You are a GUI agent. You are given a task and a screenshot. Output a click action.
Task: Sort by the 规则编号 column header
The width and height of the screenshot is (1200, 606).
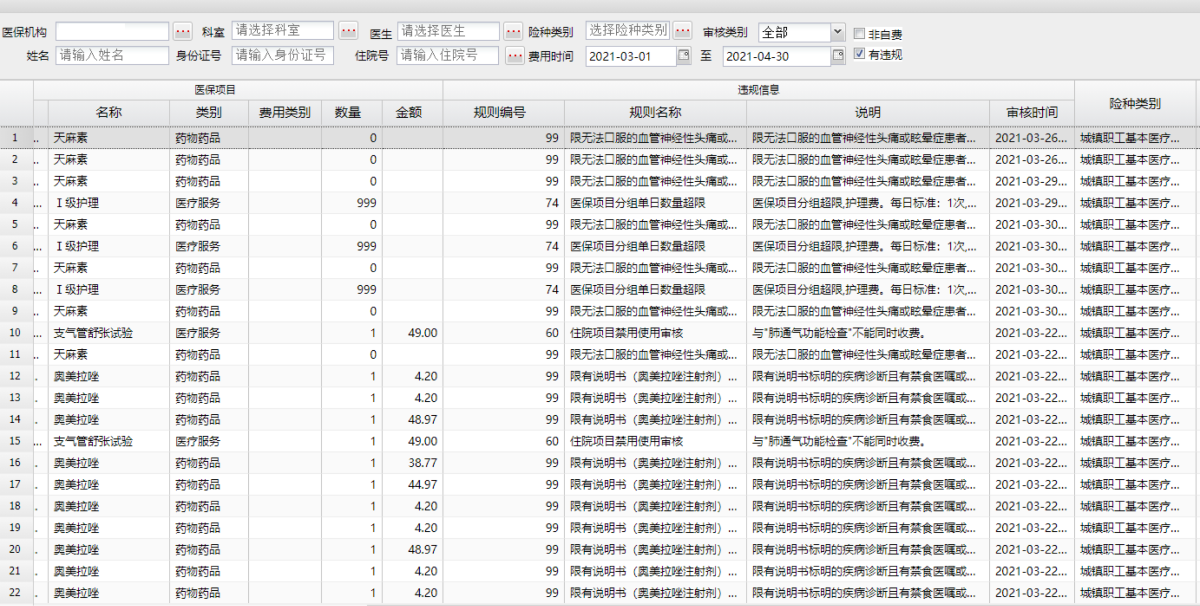coord(503,113)
